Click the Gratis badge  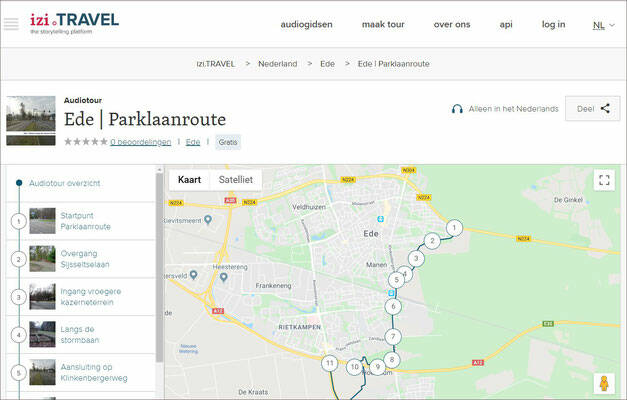(x=228, y=142)
